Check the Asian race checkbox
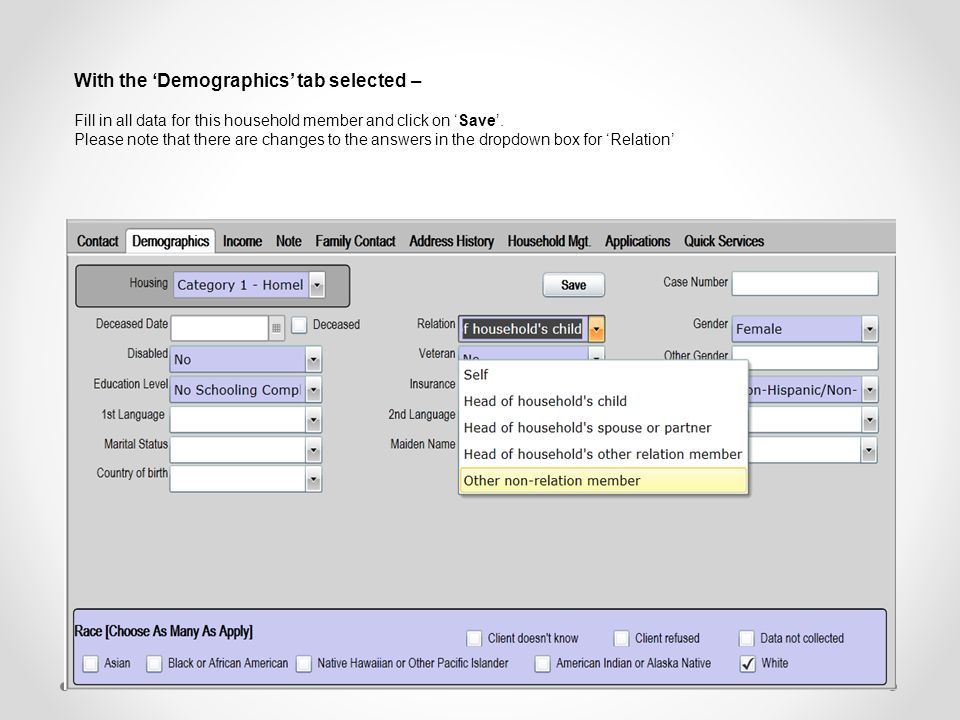The image size is (960, 720). tap(91, 663)
